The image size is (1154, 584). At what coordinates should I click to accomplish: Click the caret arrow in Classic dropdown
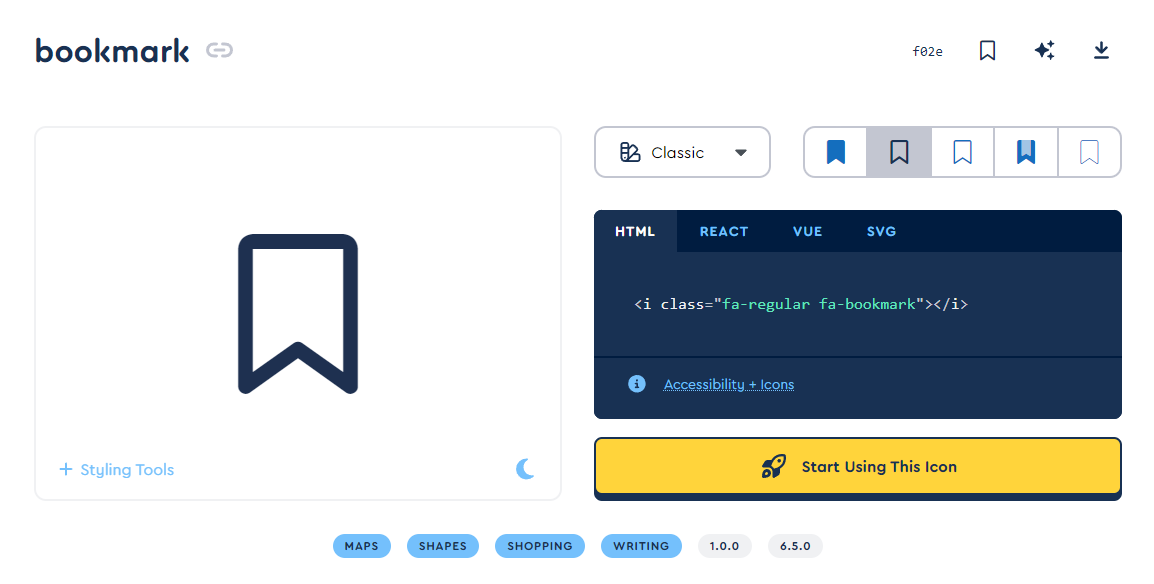point(741,153)
